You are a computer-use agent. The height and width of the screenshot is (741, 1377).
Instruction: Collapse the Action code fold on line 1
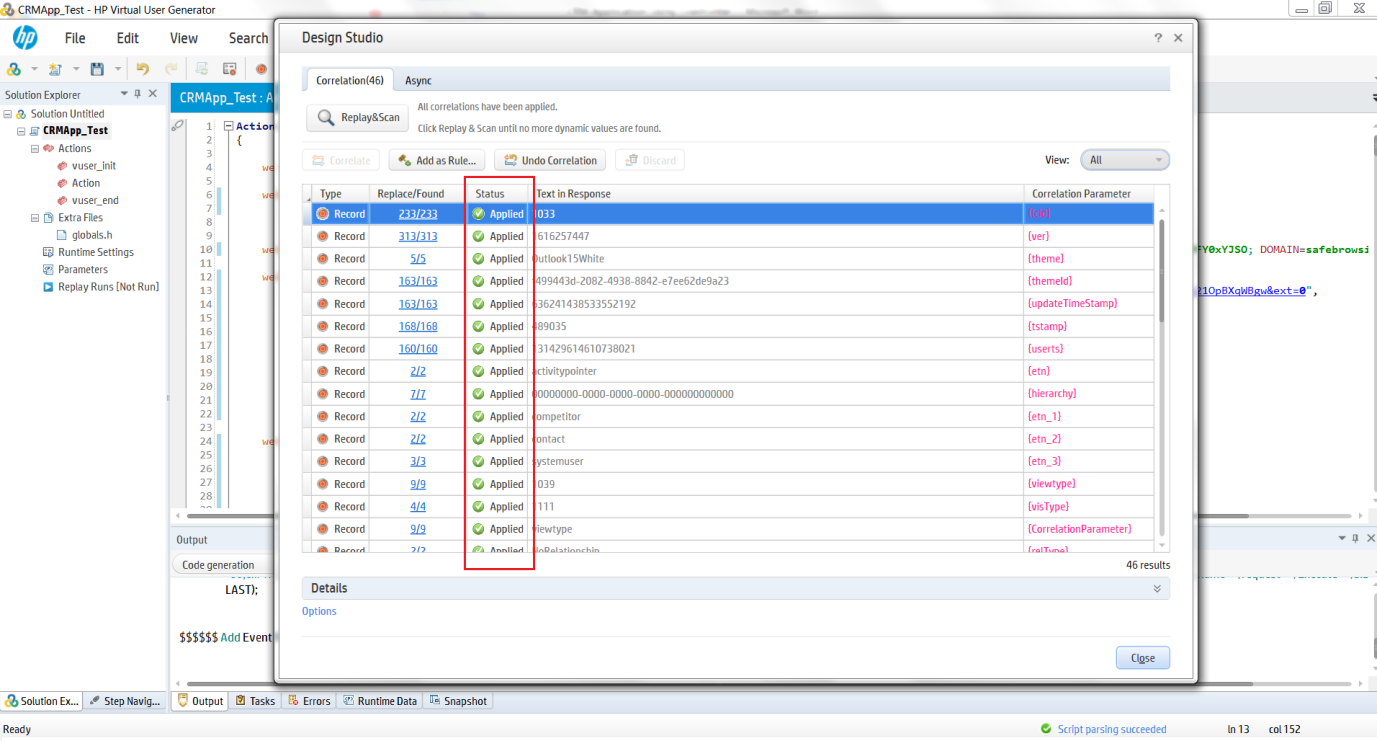pyautogui.click(x=228, y=127)
